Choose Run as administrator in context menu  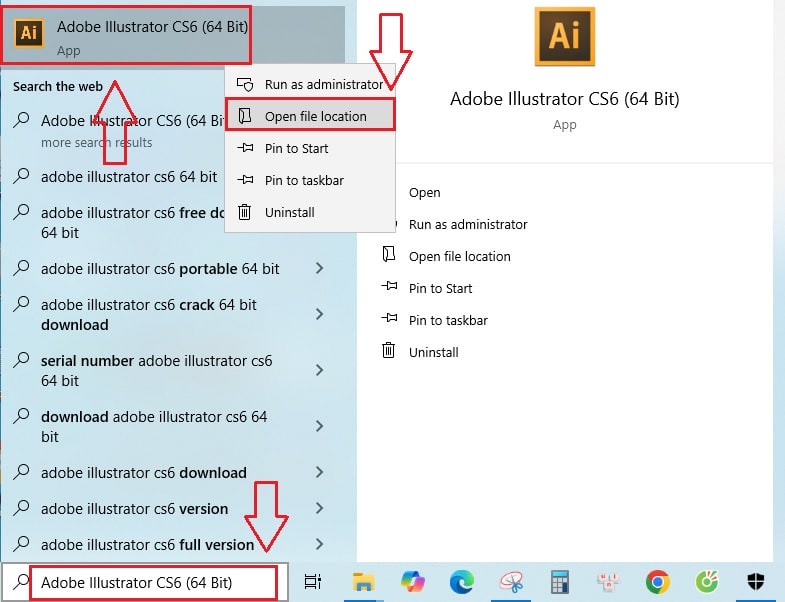[310, 84]
